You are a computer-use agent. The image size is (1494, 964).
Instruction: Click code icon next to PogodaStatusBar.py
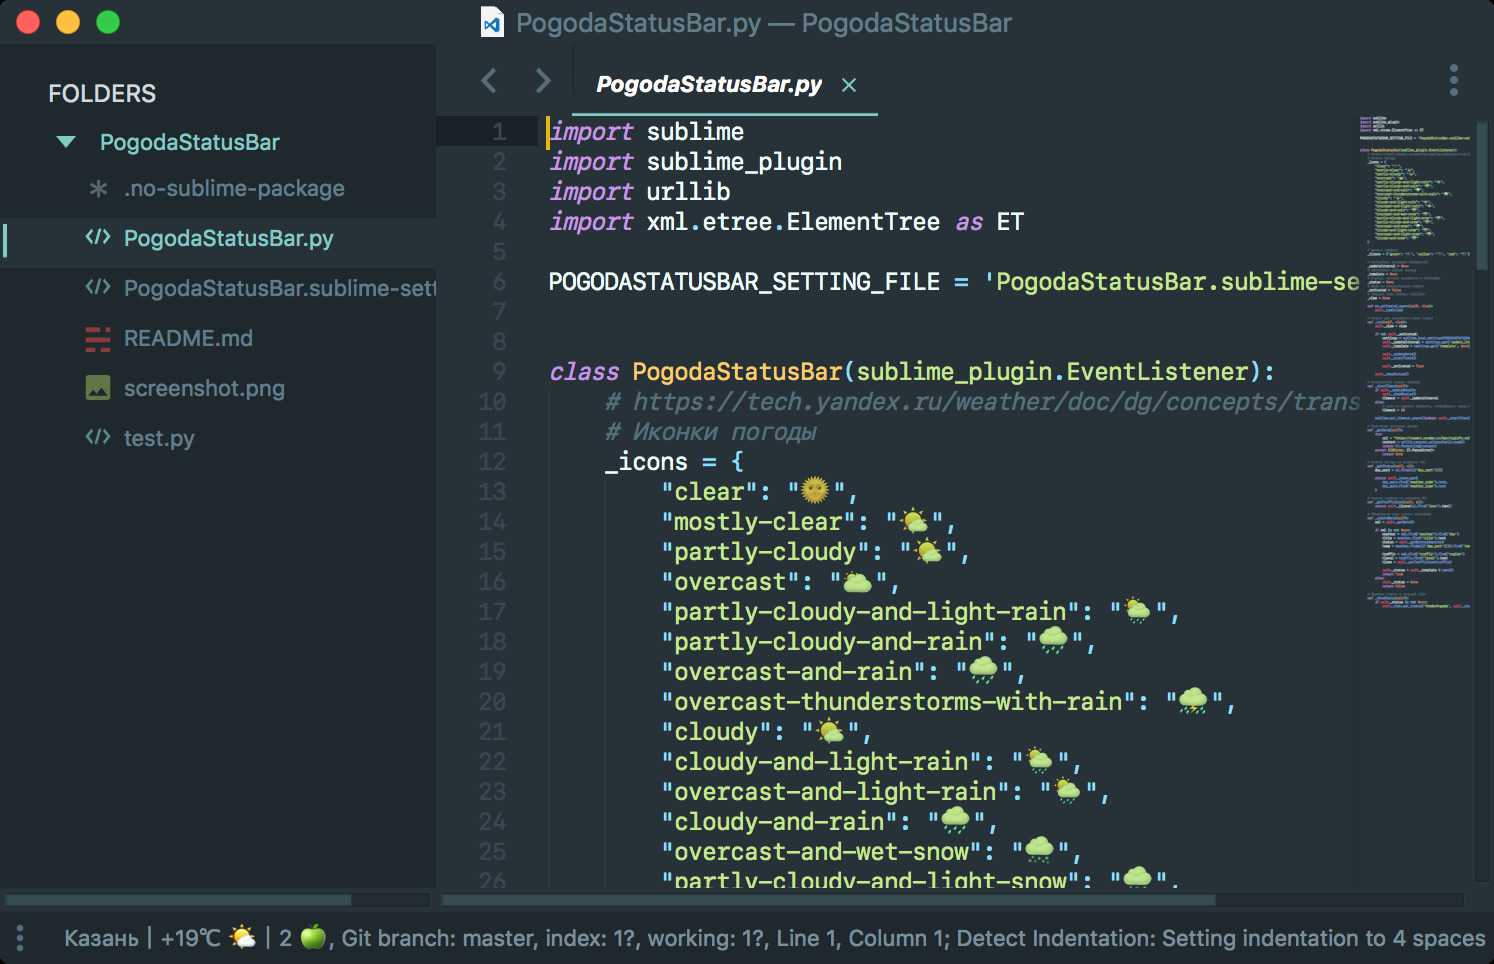click(98, 237)
